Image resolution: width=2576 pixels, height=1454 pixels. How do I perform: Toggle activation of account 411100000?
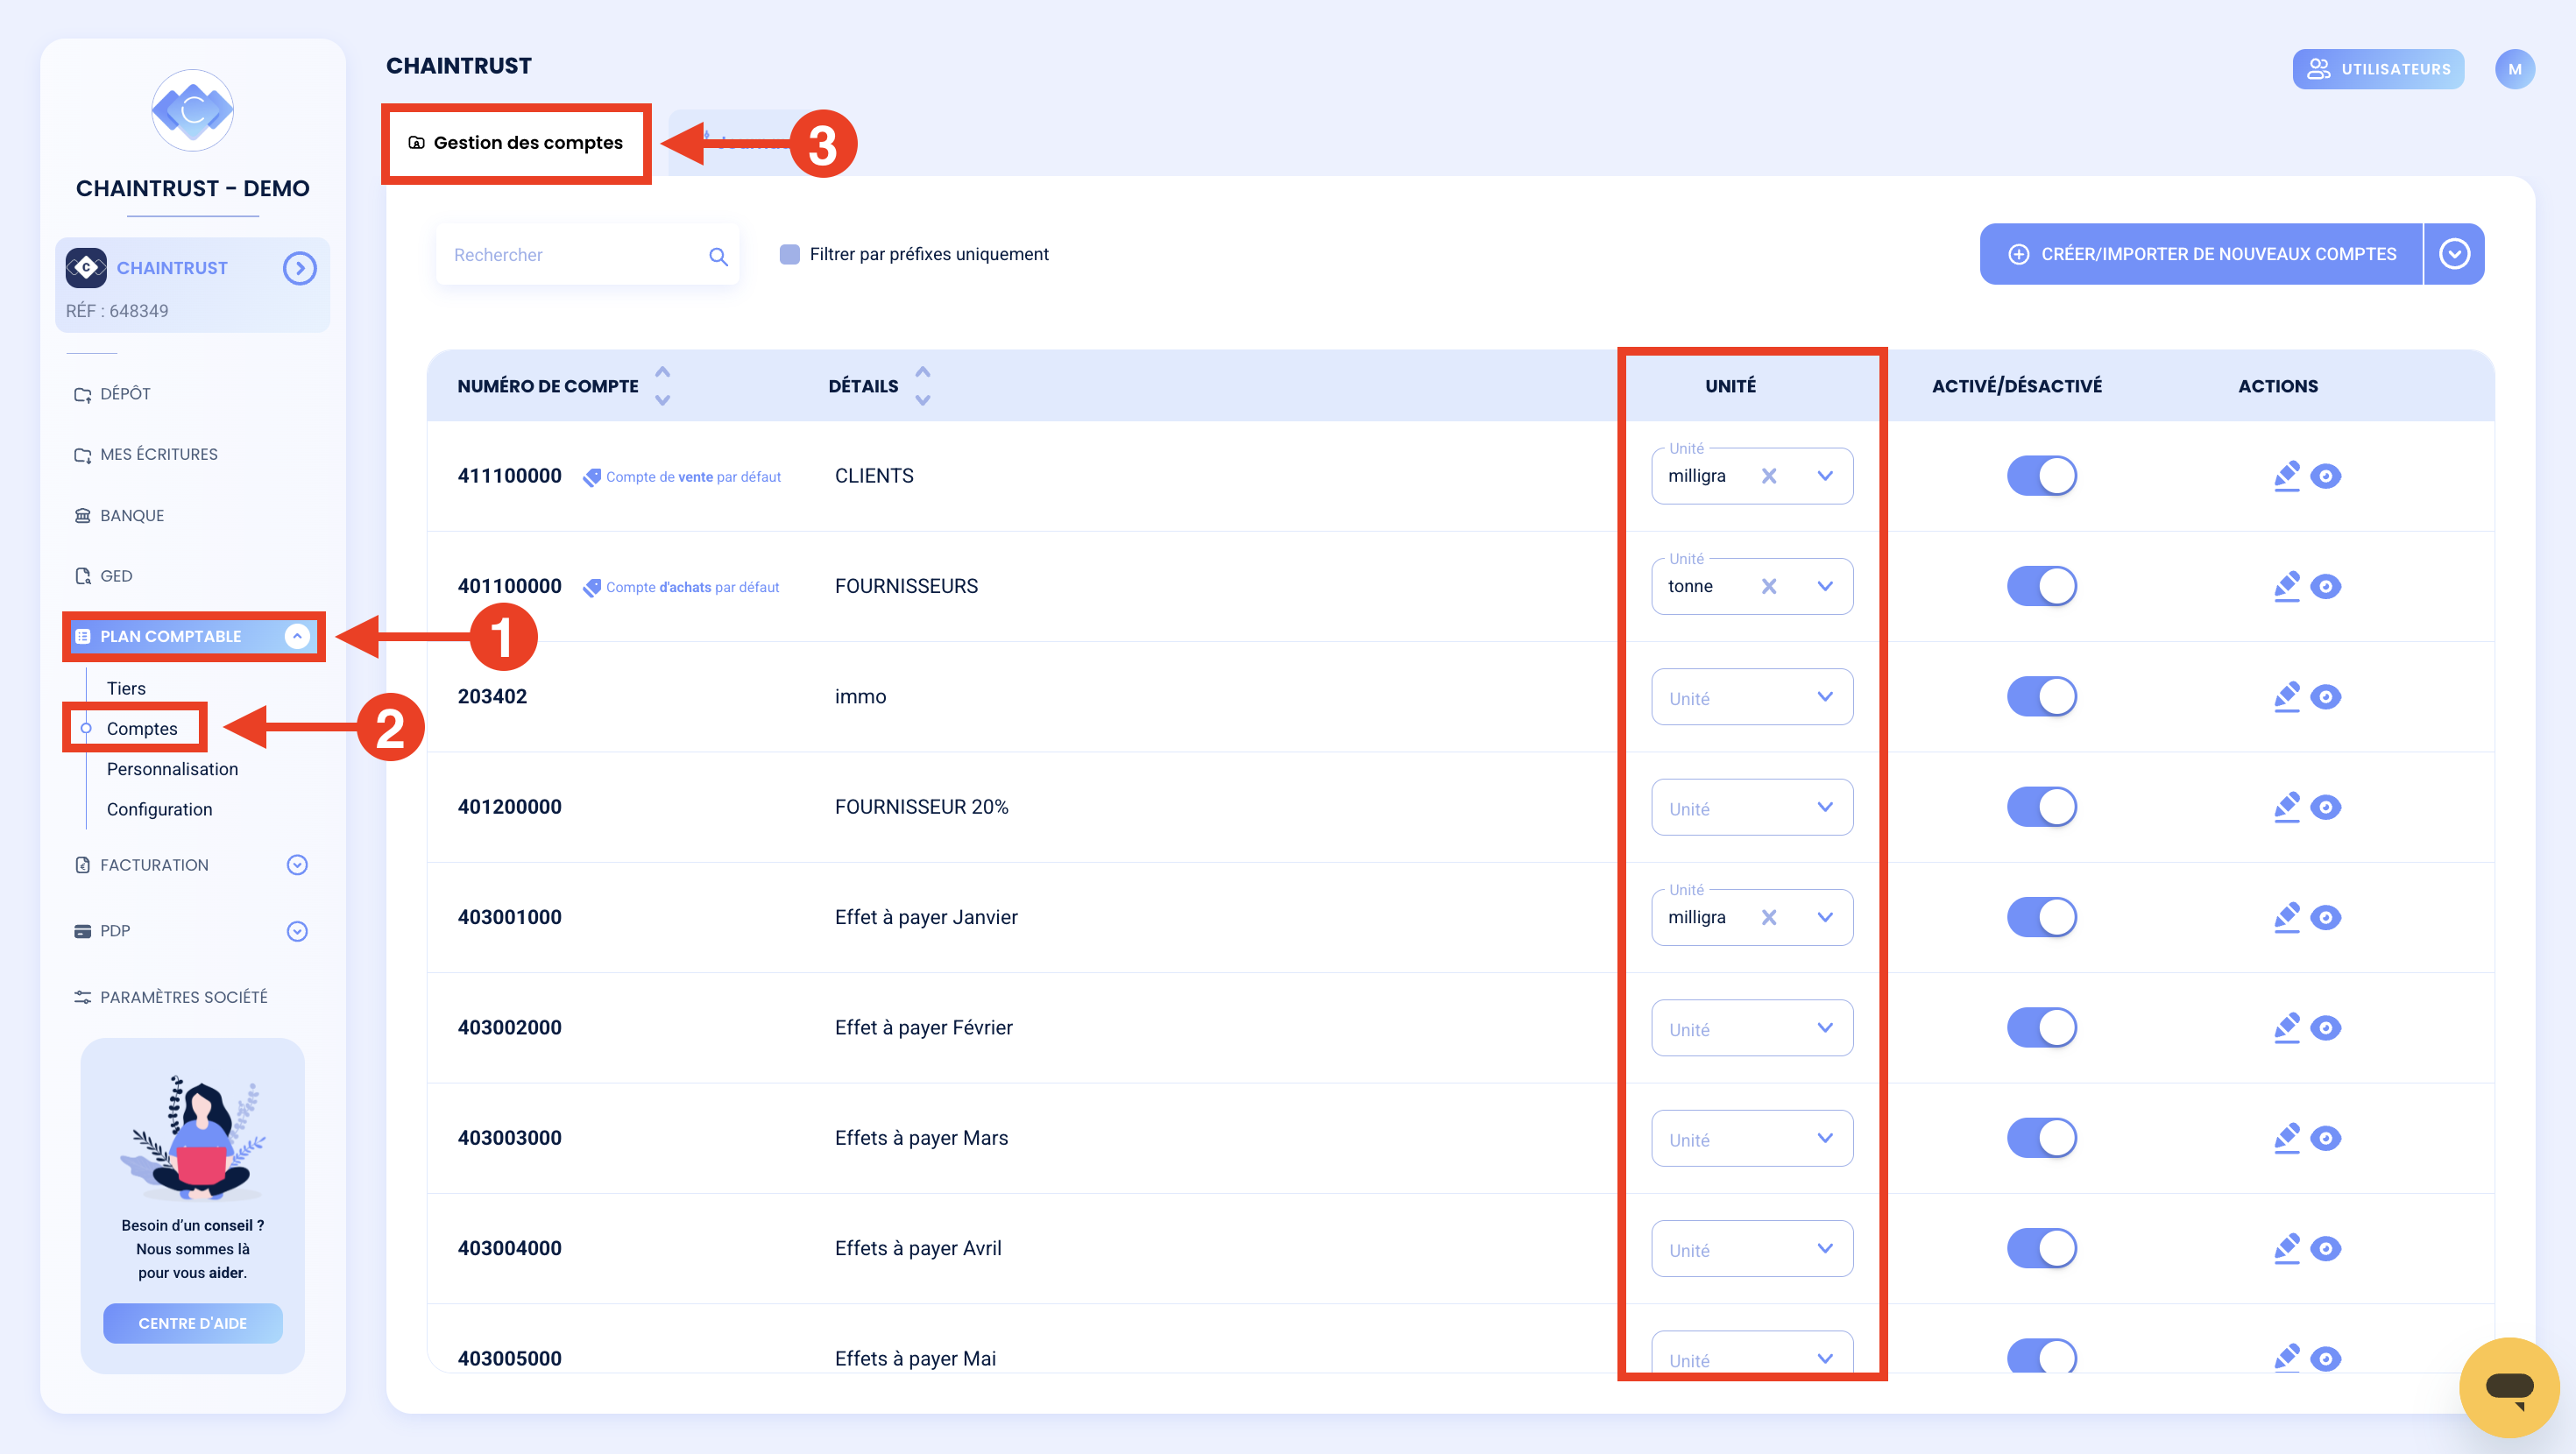(2041, 476)
